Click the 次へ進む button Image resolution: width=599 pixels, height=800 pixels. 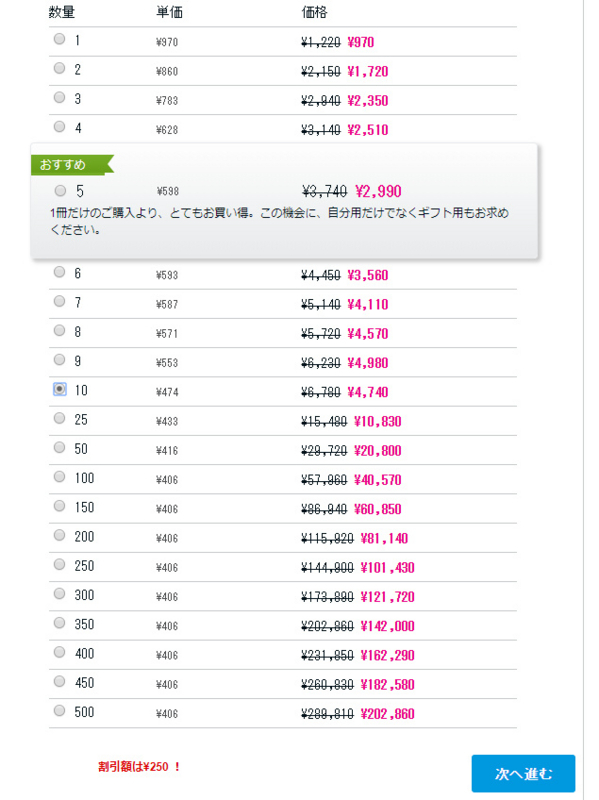pos(523,773)
